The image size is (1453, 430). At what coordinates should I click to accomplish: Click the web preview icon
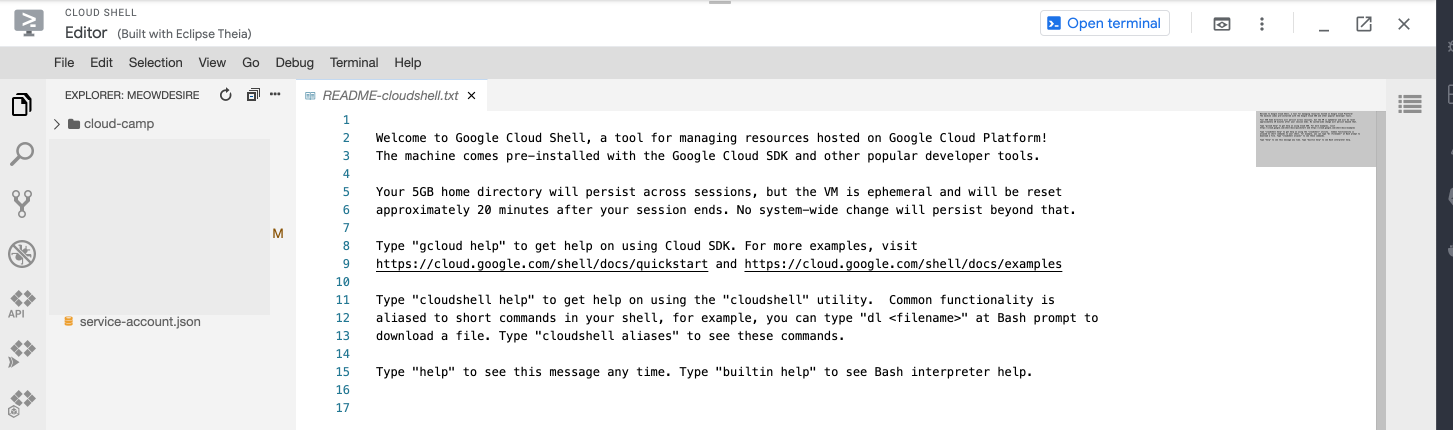click(1222, 24)
